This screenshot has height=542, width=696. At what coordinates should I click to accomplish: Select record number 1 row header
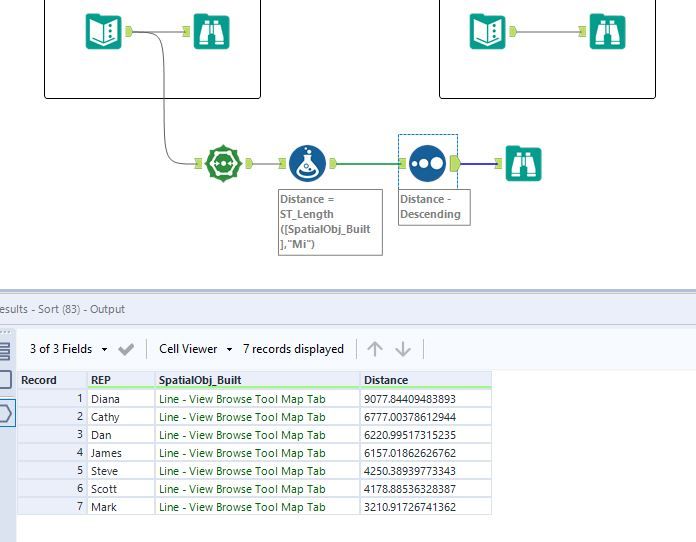(52, 399)
